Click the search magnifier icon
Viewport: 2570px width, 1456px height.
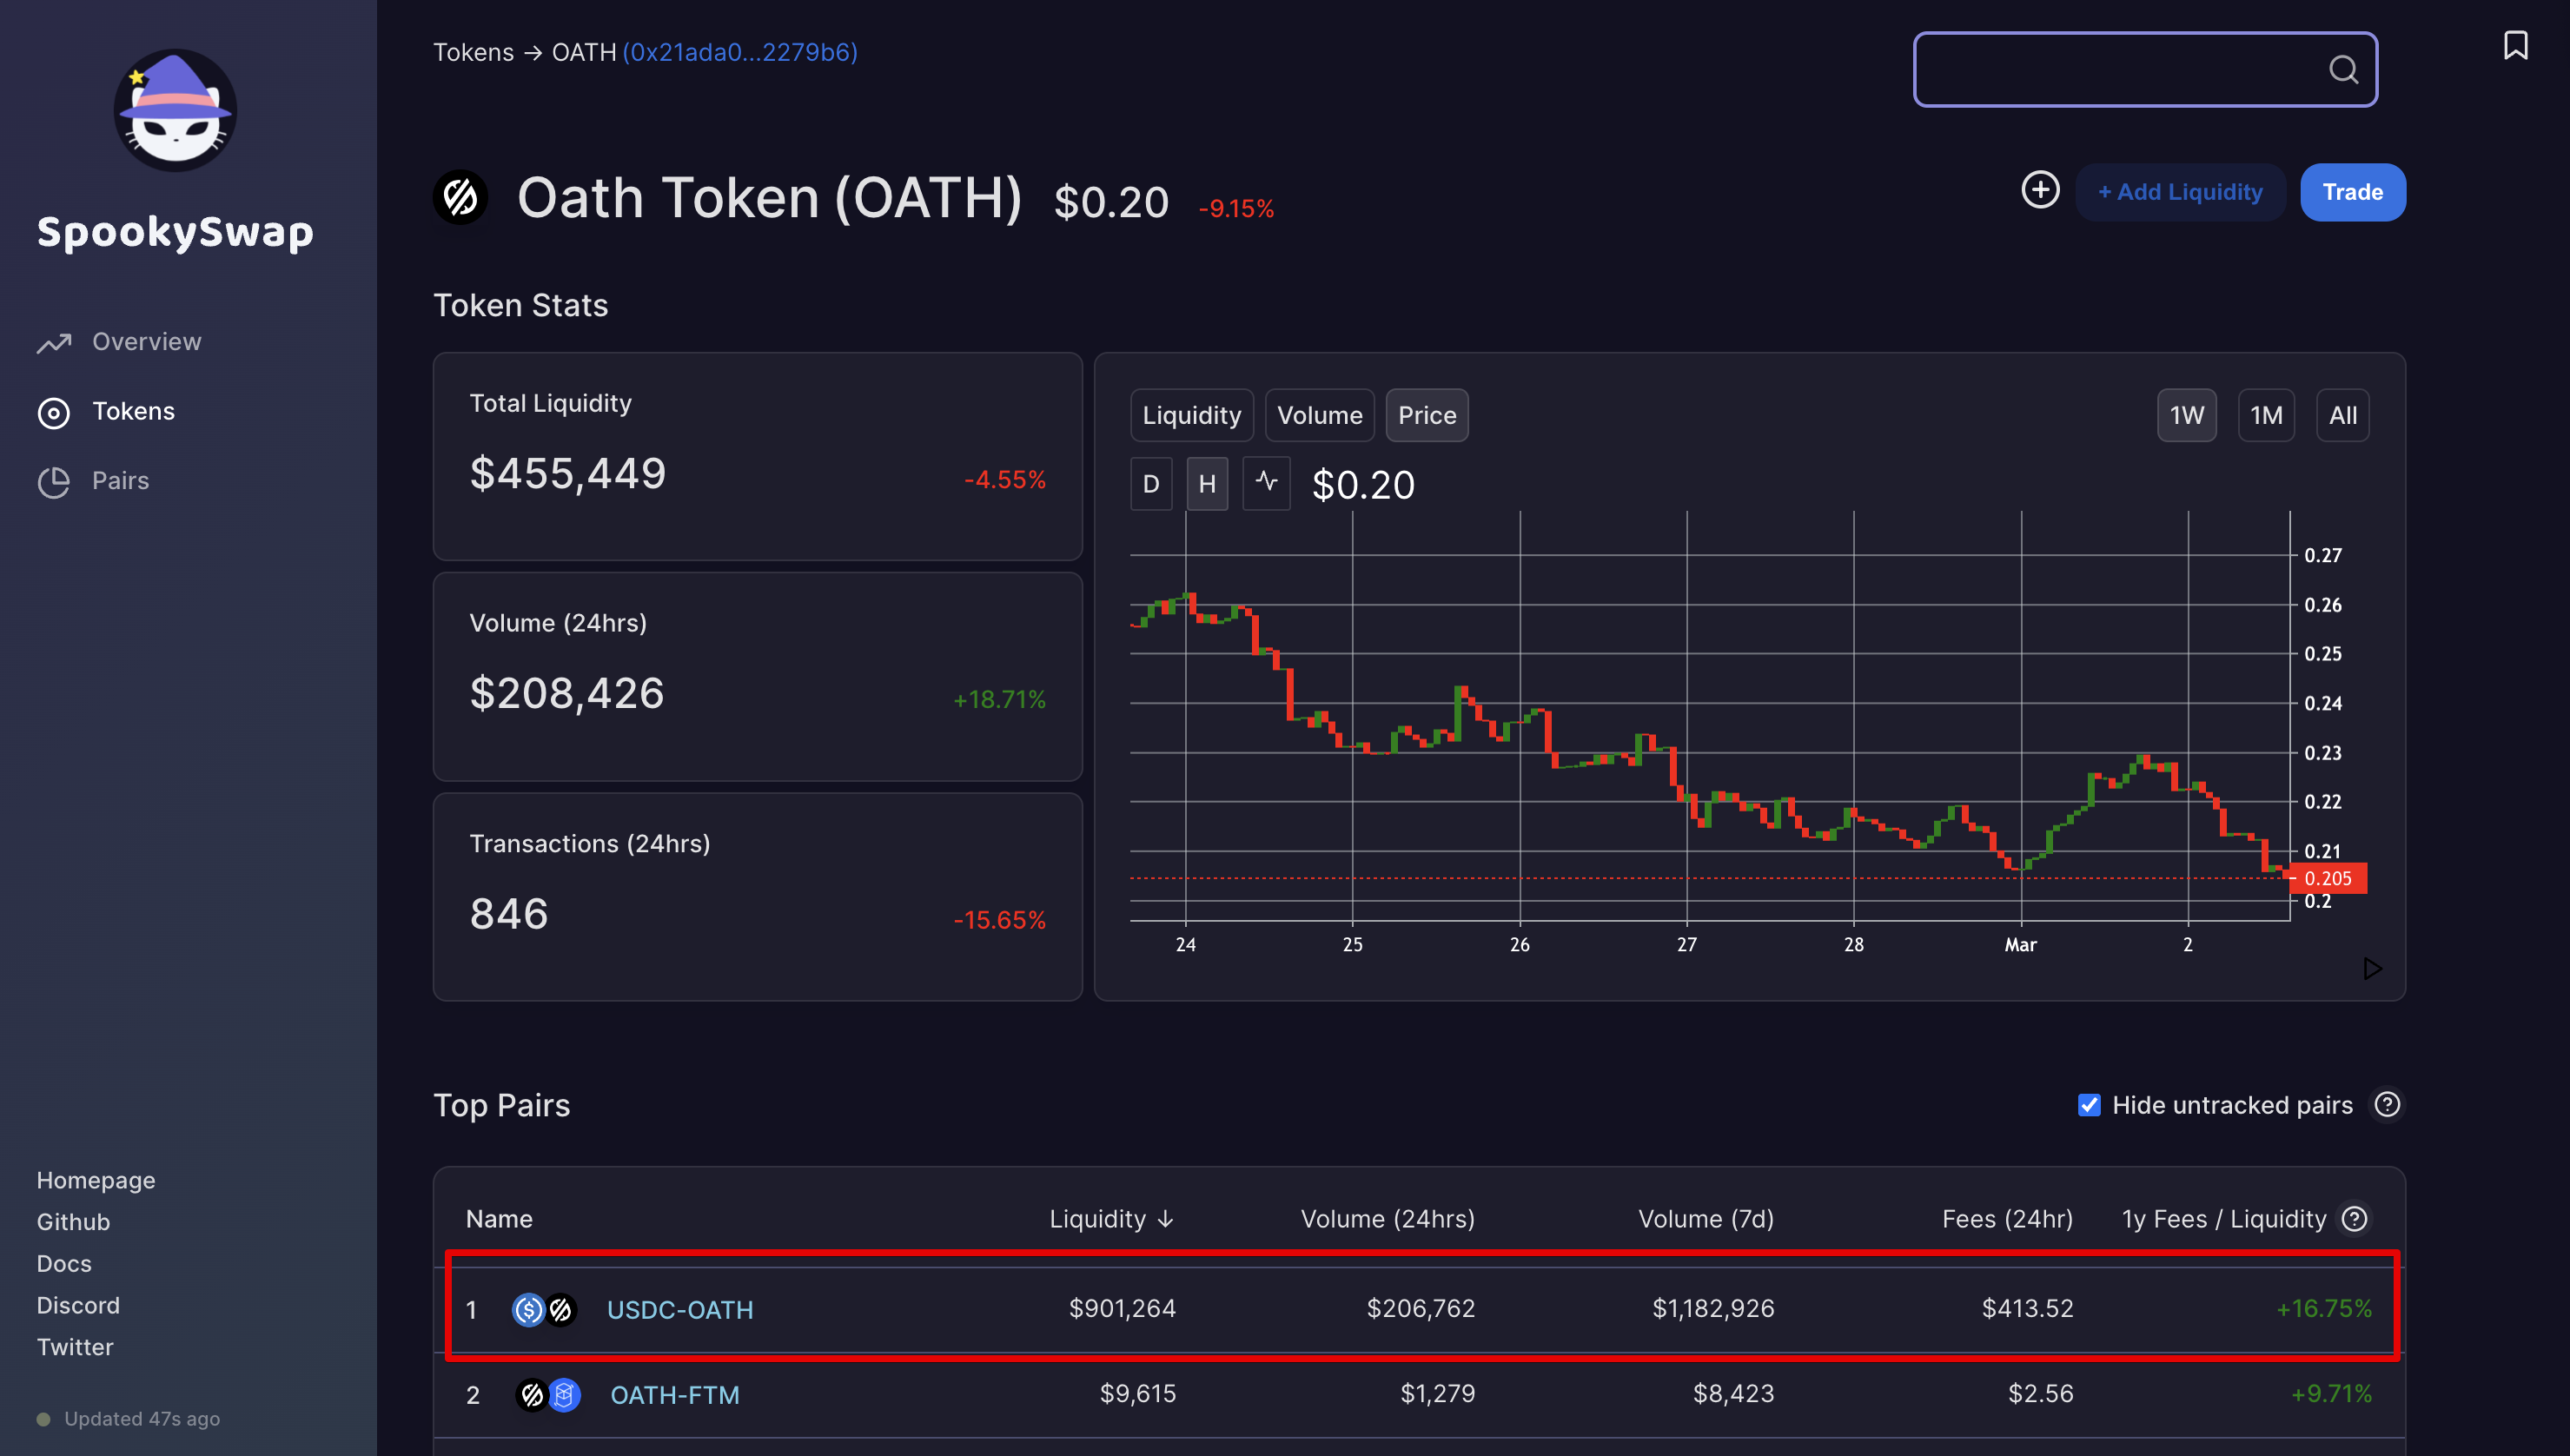2343,69
